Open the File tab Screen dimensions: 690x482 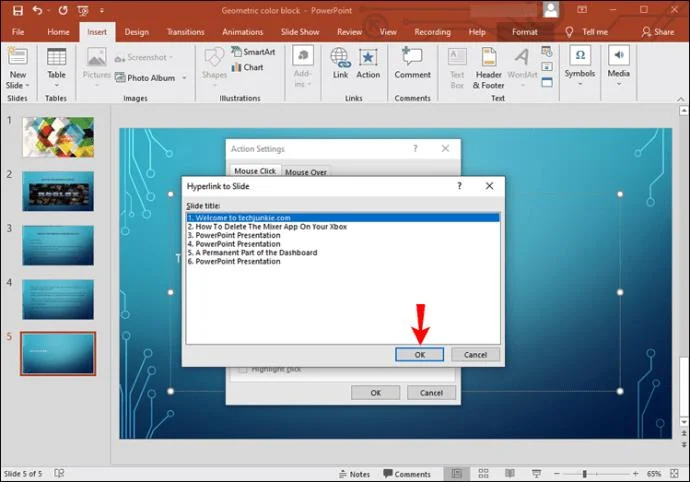coord(18,32)
